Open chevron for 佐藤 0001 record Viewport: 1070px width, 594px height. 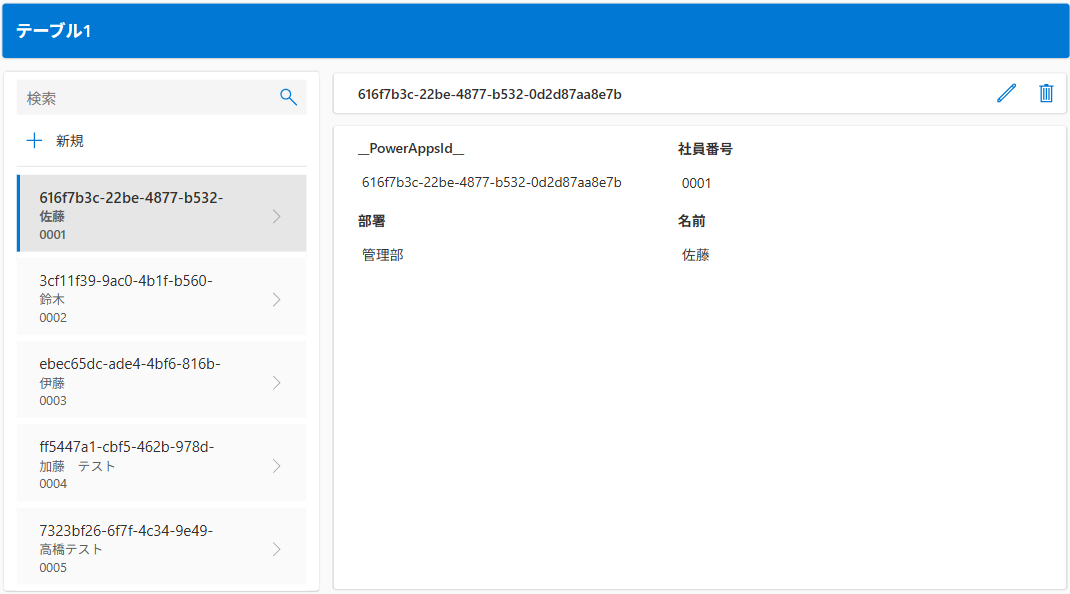coord(276,216)
